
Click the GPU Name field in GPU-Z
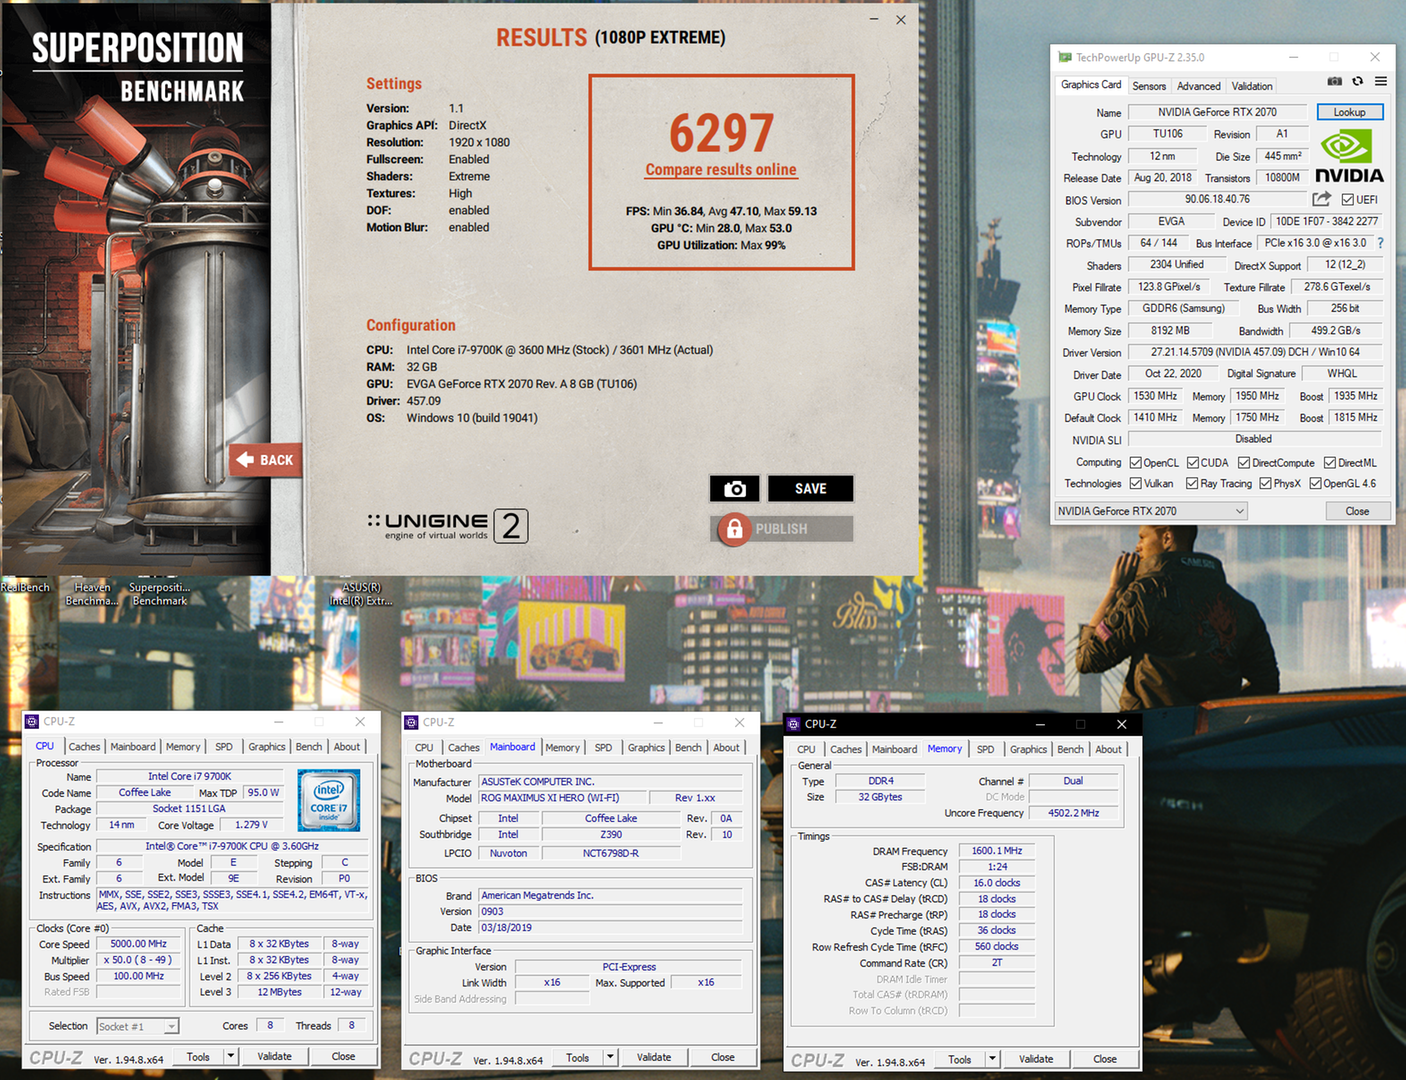(1217, 112)
